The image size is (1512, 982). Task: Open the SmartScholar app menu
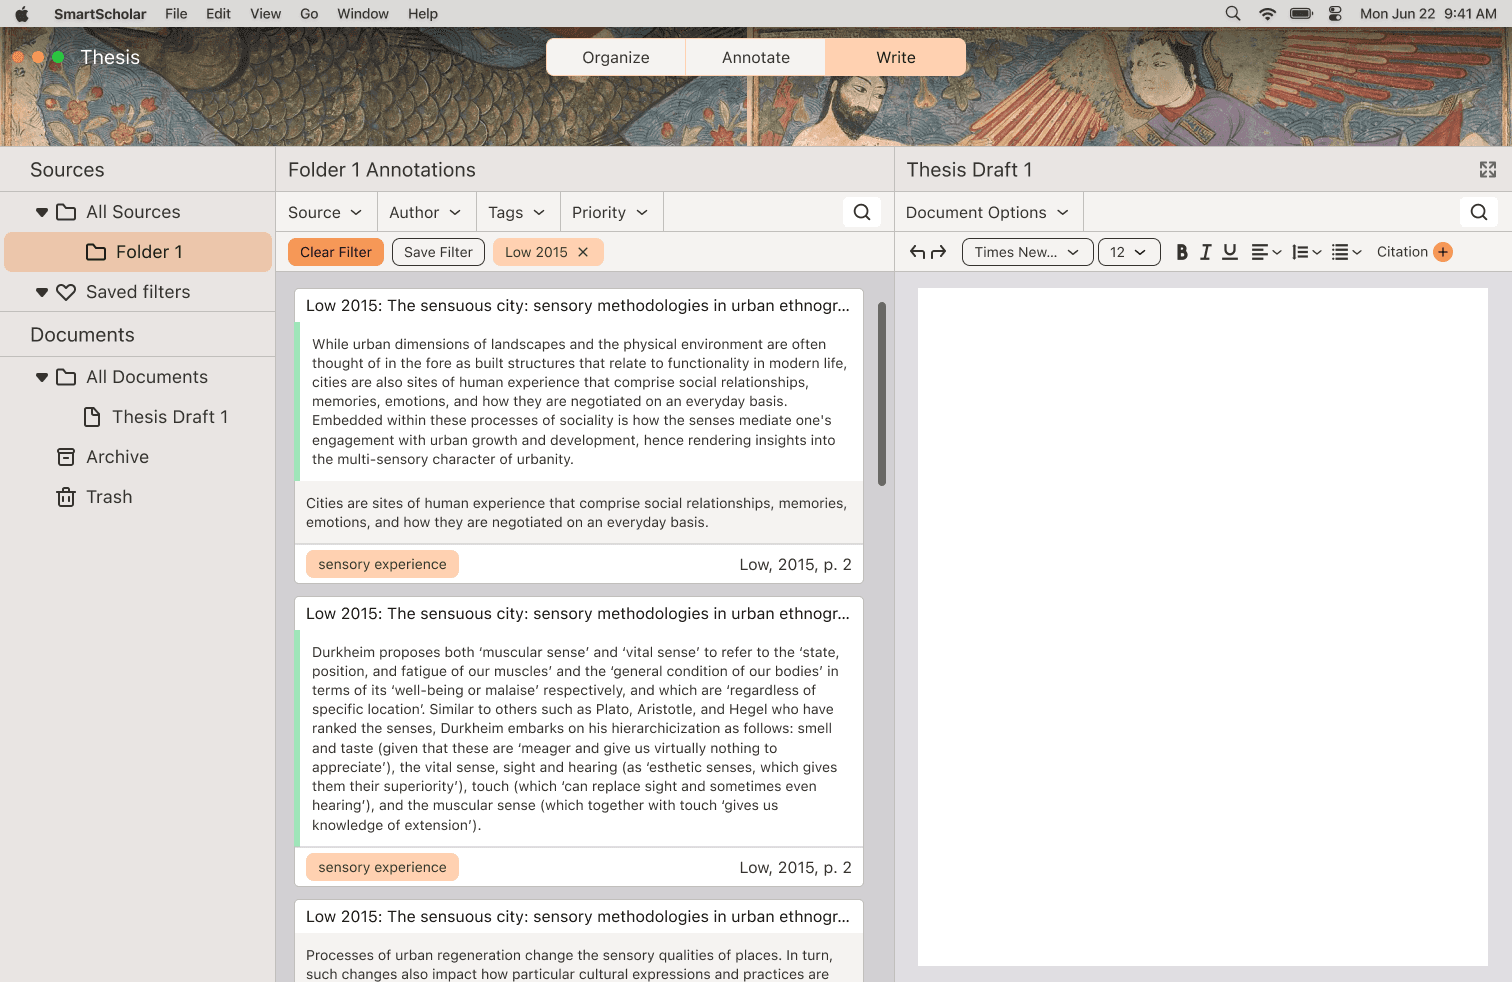(x=100, y=14)
